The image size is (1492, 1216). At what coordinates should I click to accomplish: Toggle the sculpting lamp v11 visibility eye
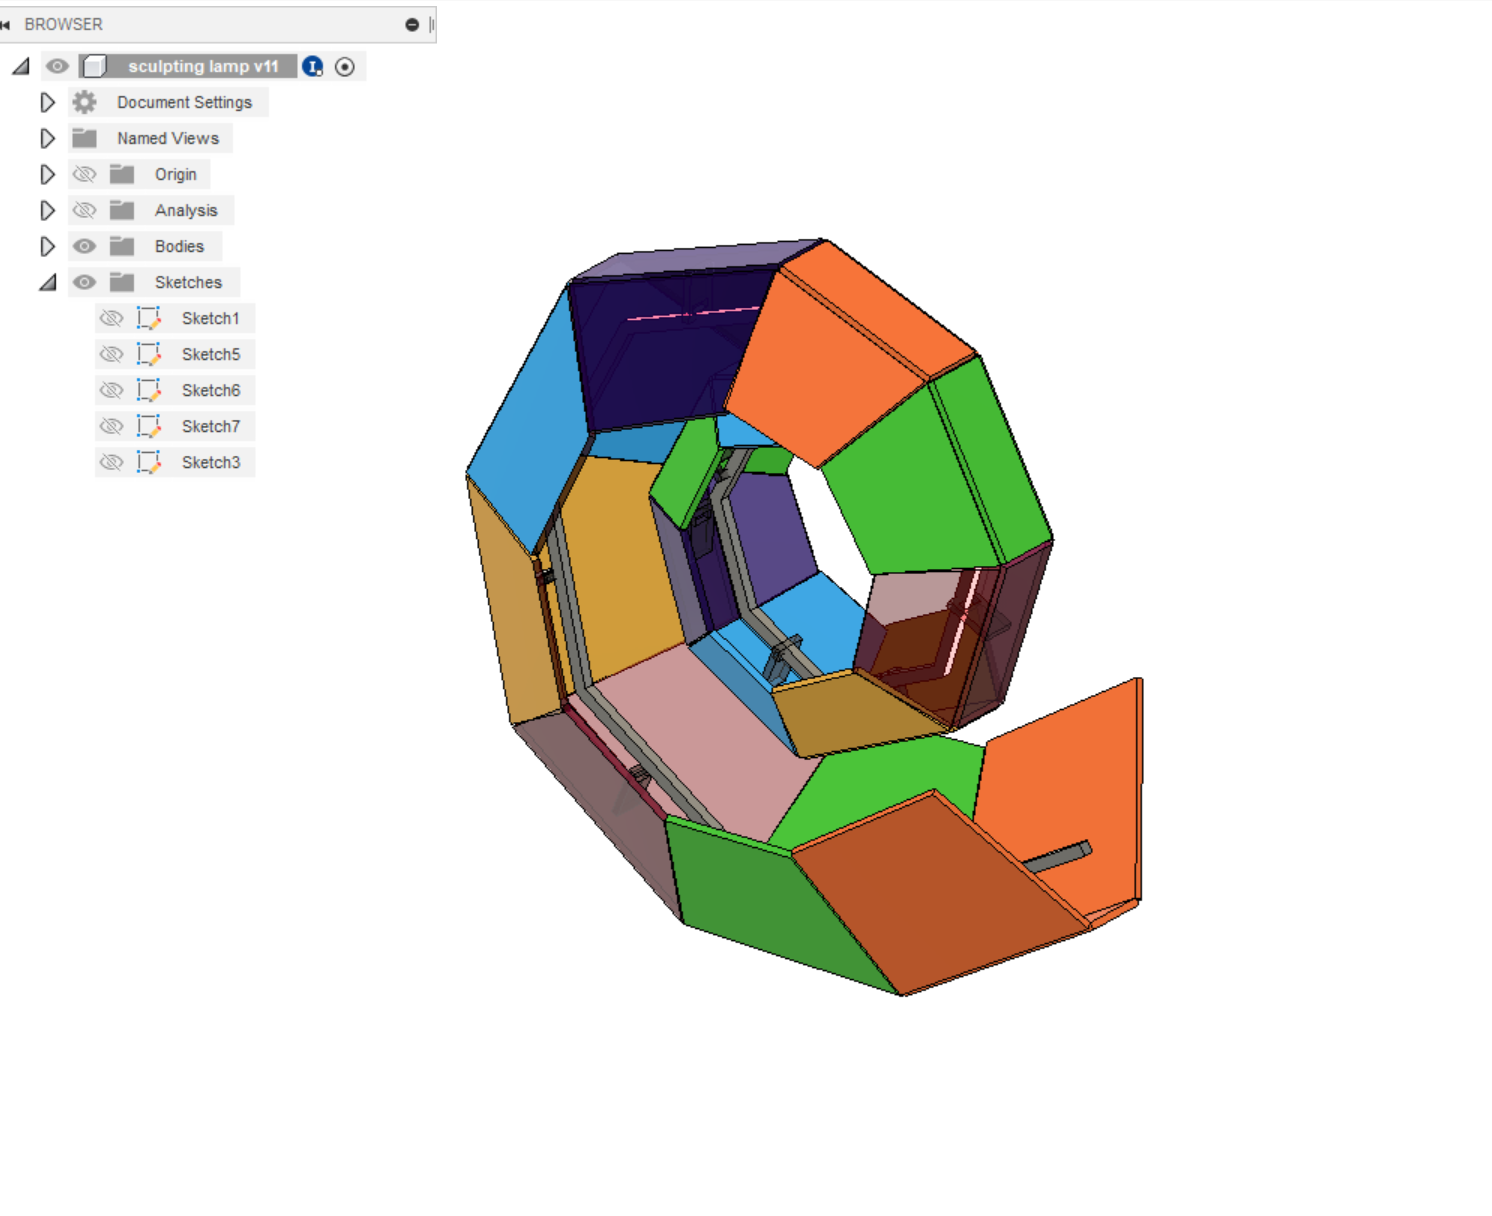(57, 66)
